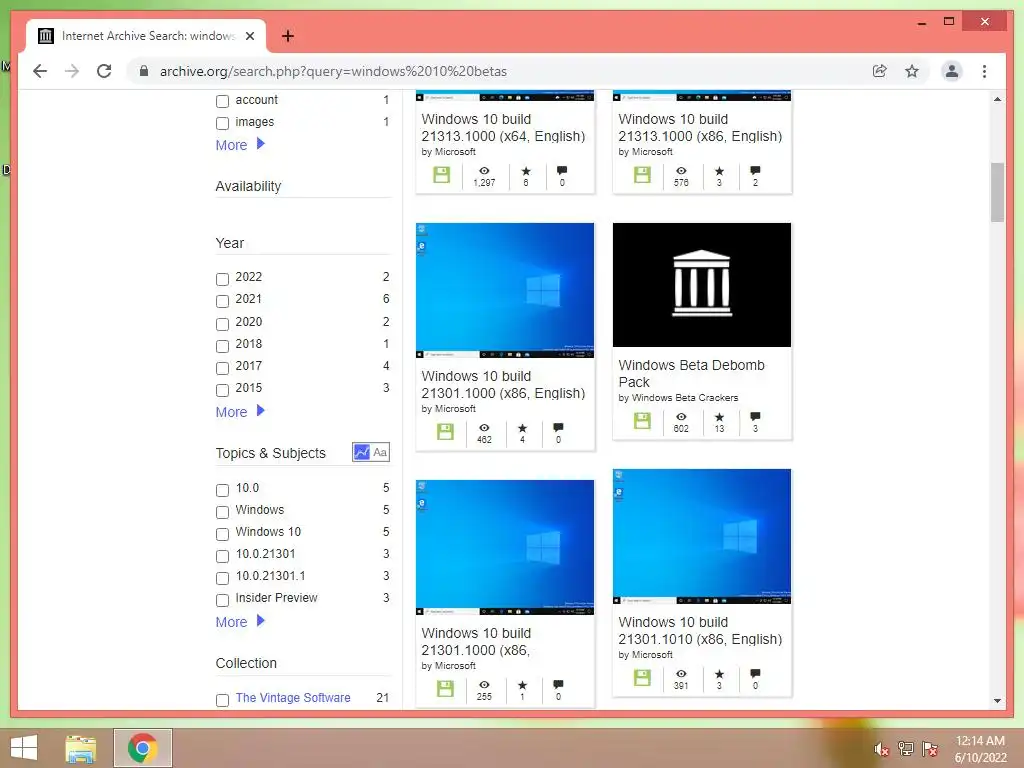Screen dimensions: 1024x768
Task: Click the views eye with 462 views
Action: (x=484, y=428)
